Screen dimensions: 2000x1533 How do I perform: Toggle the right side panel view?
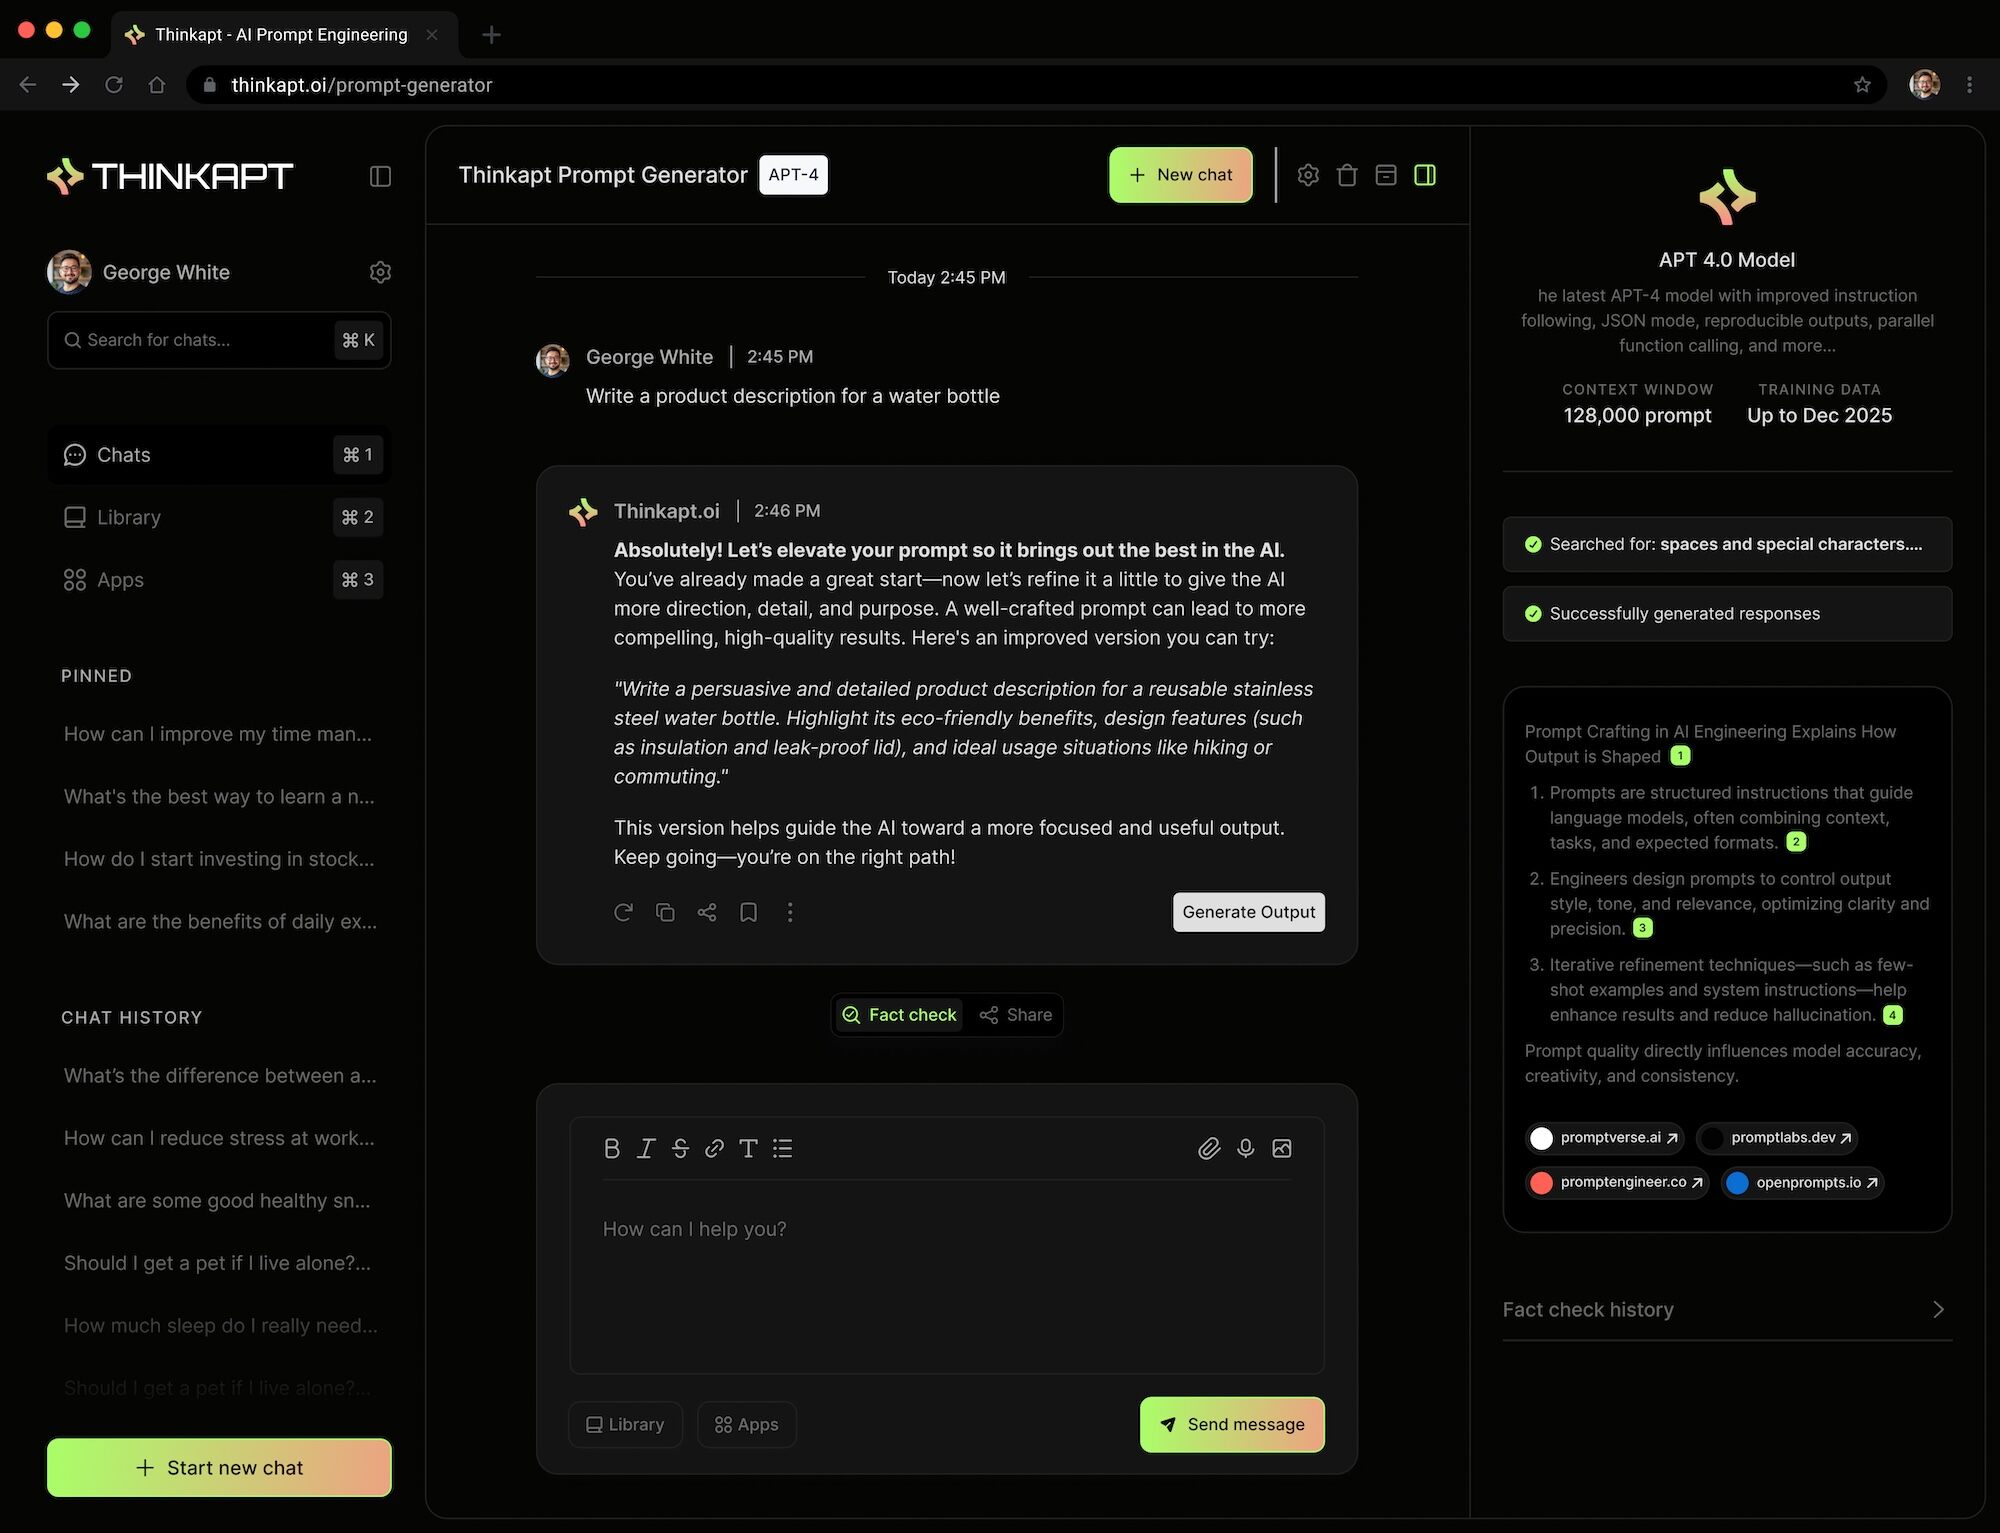coord(1425,175)
